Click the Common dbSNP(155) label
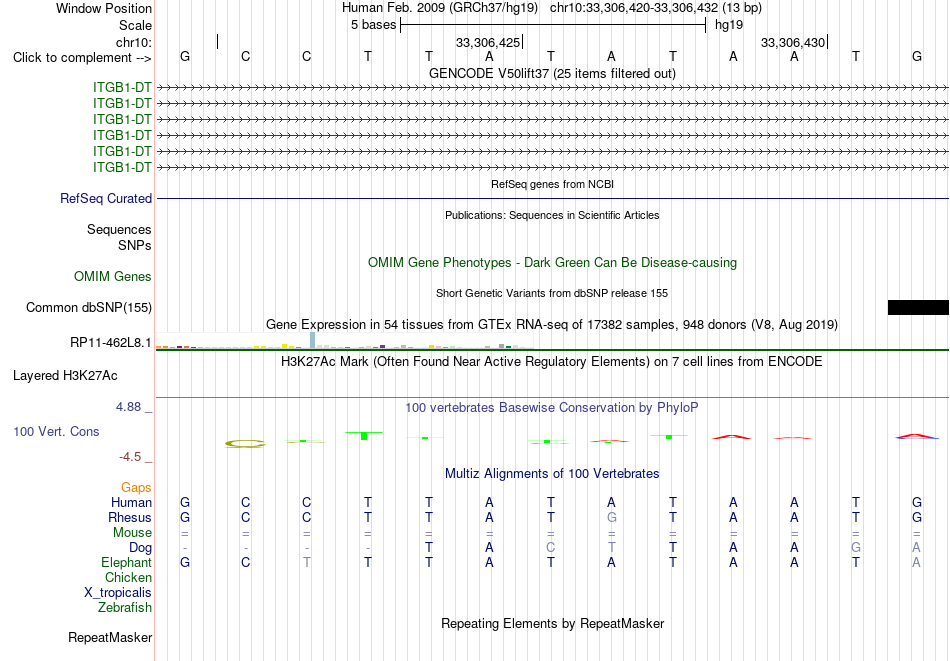Image resolution: width=950 pixels, height=661 pixels. 89,308
